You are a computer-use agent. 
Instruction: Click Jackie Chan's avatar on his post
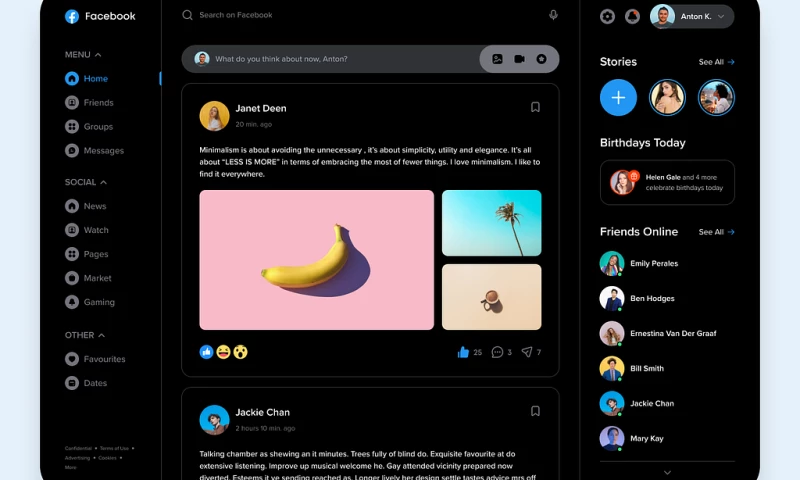pyautogui.click(x=214, y=420)
